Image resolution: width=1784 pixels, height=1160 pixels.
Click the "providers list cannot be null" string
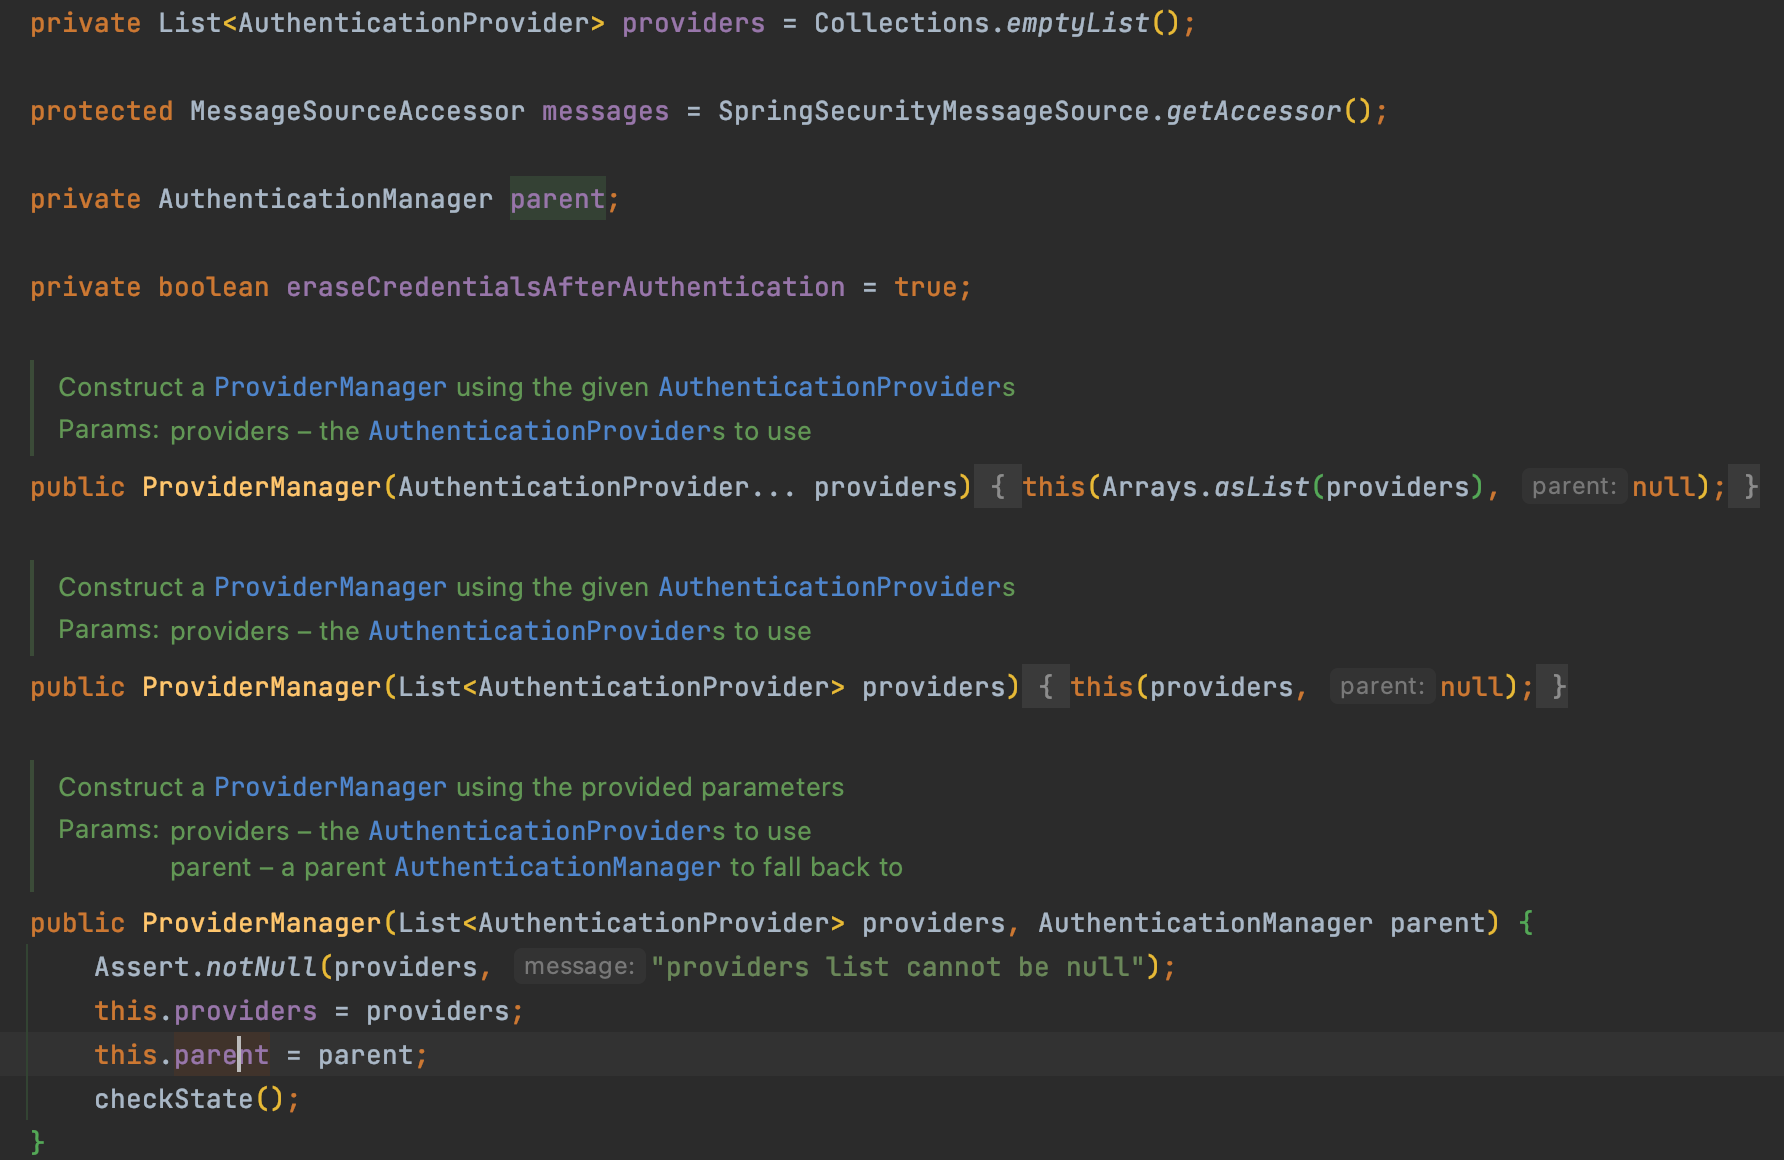coord(897,967)
